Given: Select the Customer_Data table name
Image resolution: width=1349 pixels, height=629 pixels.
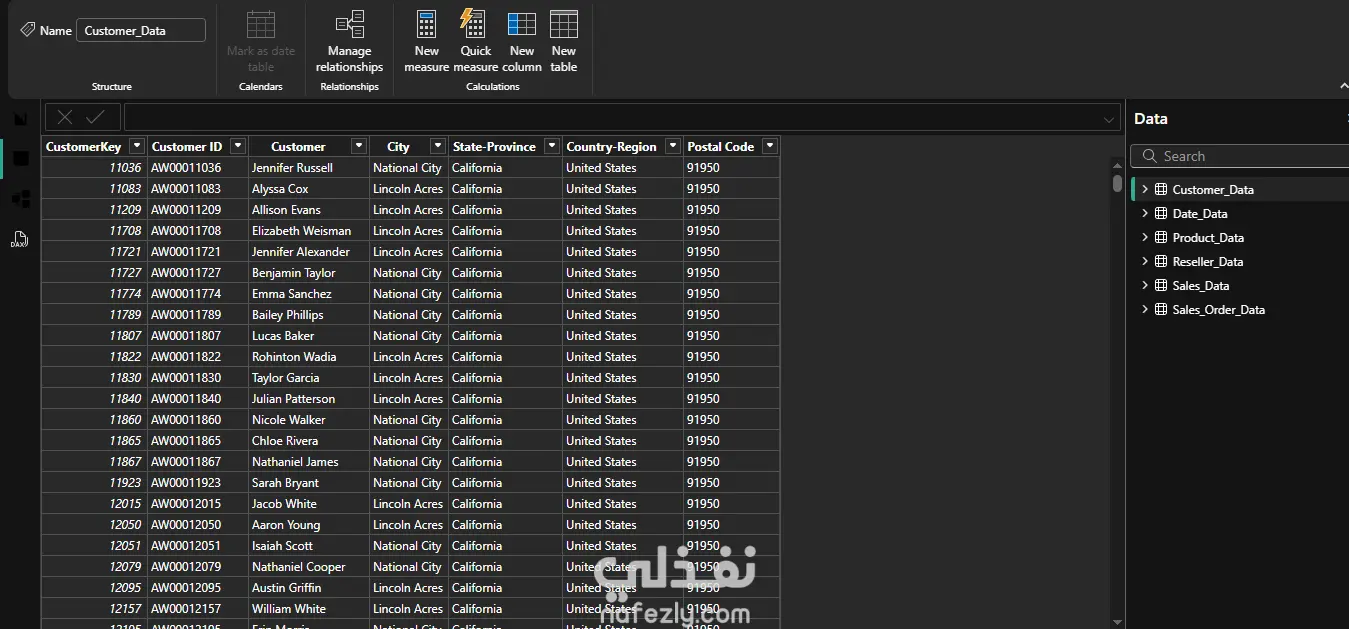Looking at the screenshot, I should 1213,189.
